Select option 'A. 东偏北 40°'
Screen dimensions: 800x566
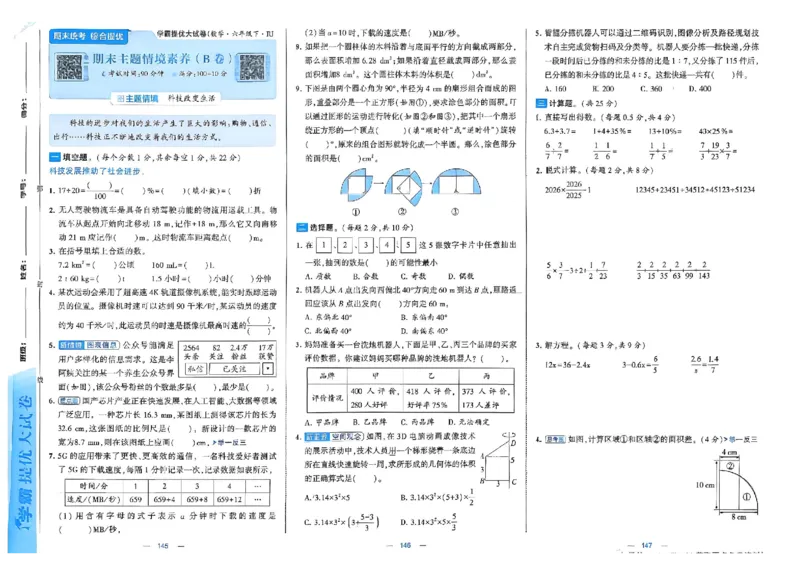pyautogui.click(x=328, y=317)
